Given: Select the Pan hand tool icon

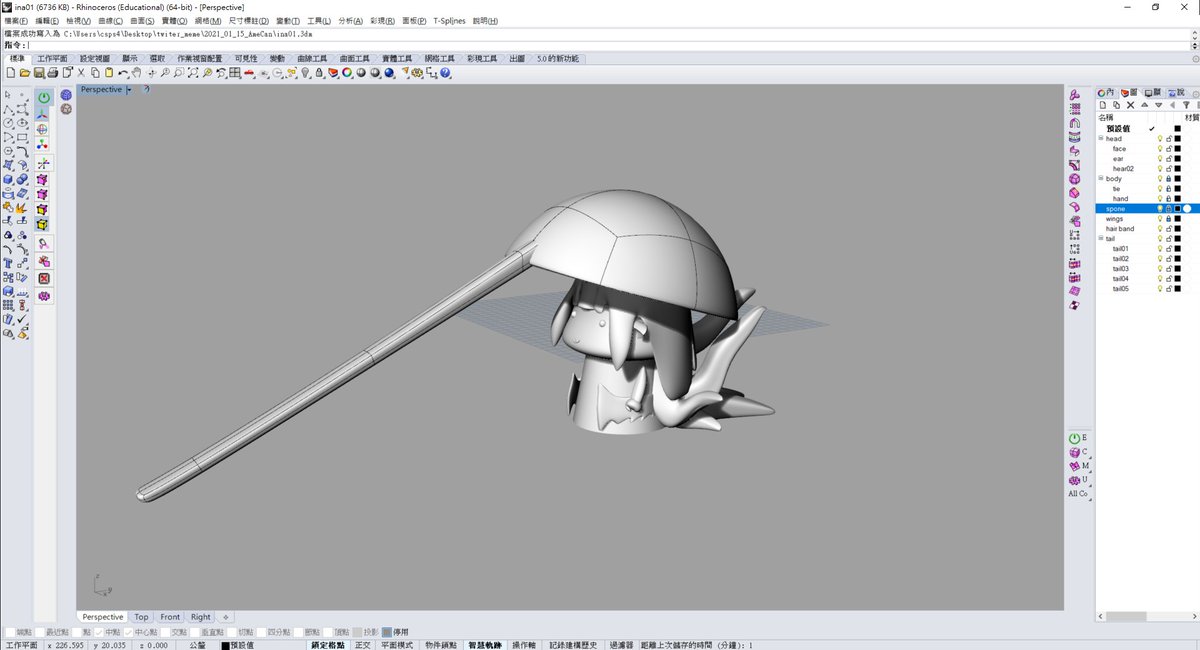Looking at the screenshot, I should tap(137, 73).
